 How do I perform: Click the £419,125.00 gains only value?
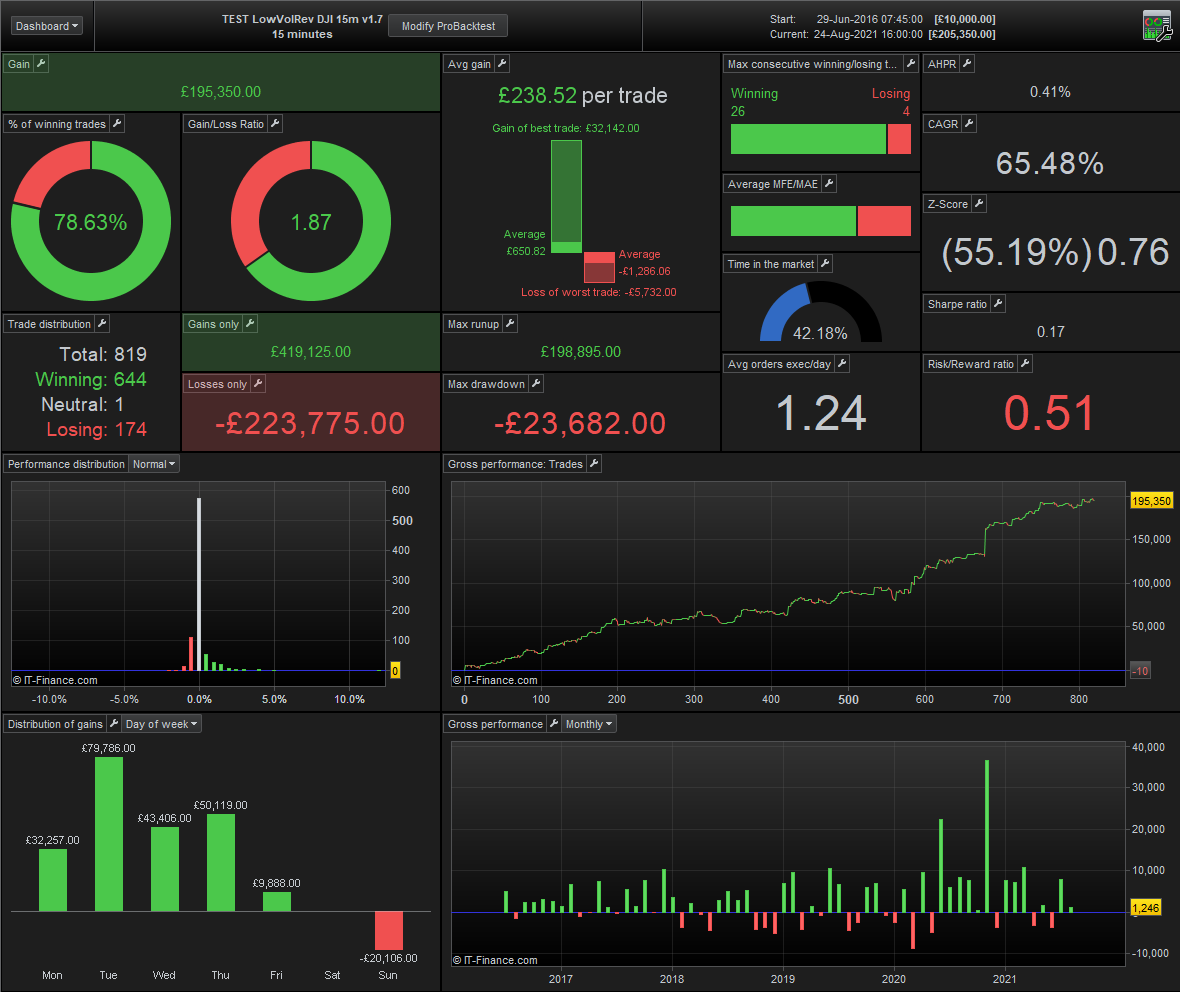point(311,351)
